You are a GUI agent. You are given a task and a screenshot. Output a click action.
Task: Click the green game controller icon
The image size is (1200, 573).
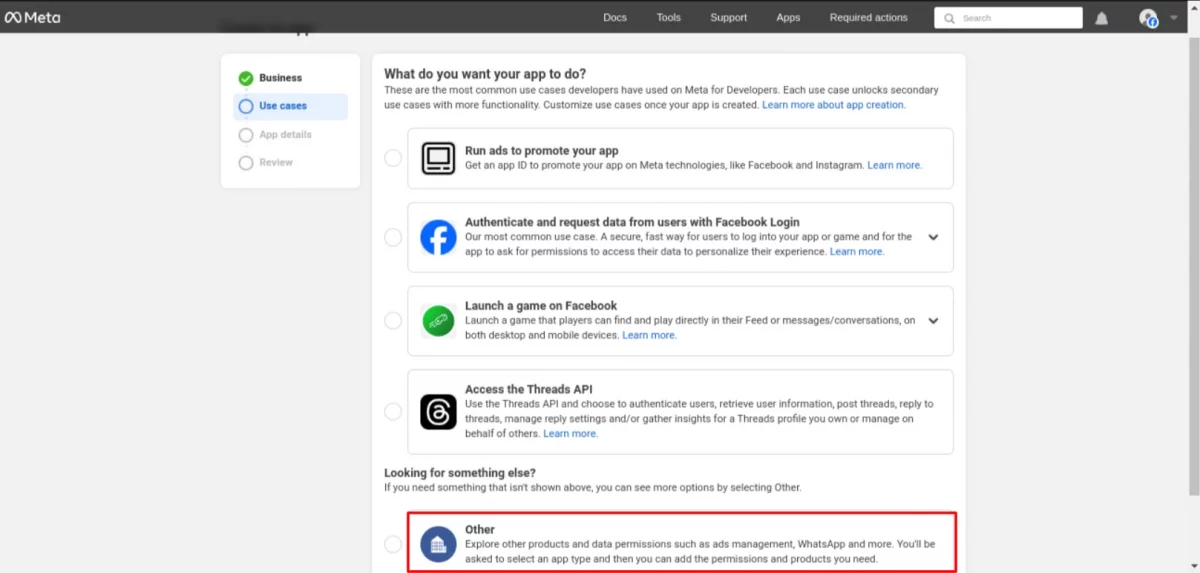pyautogui.click(x=438, y=321)
